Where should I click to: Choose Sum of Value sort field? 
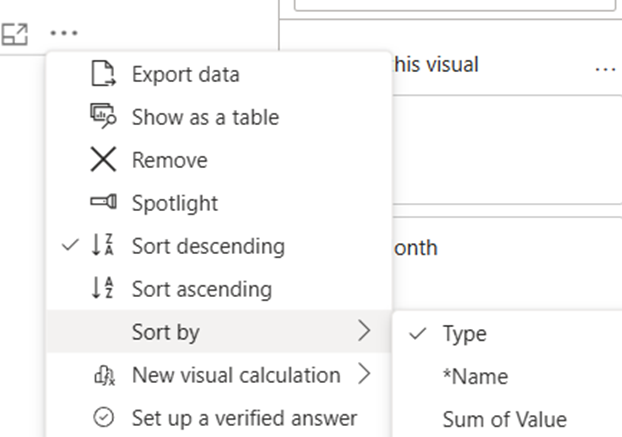coord(504,420)
